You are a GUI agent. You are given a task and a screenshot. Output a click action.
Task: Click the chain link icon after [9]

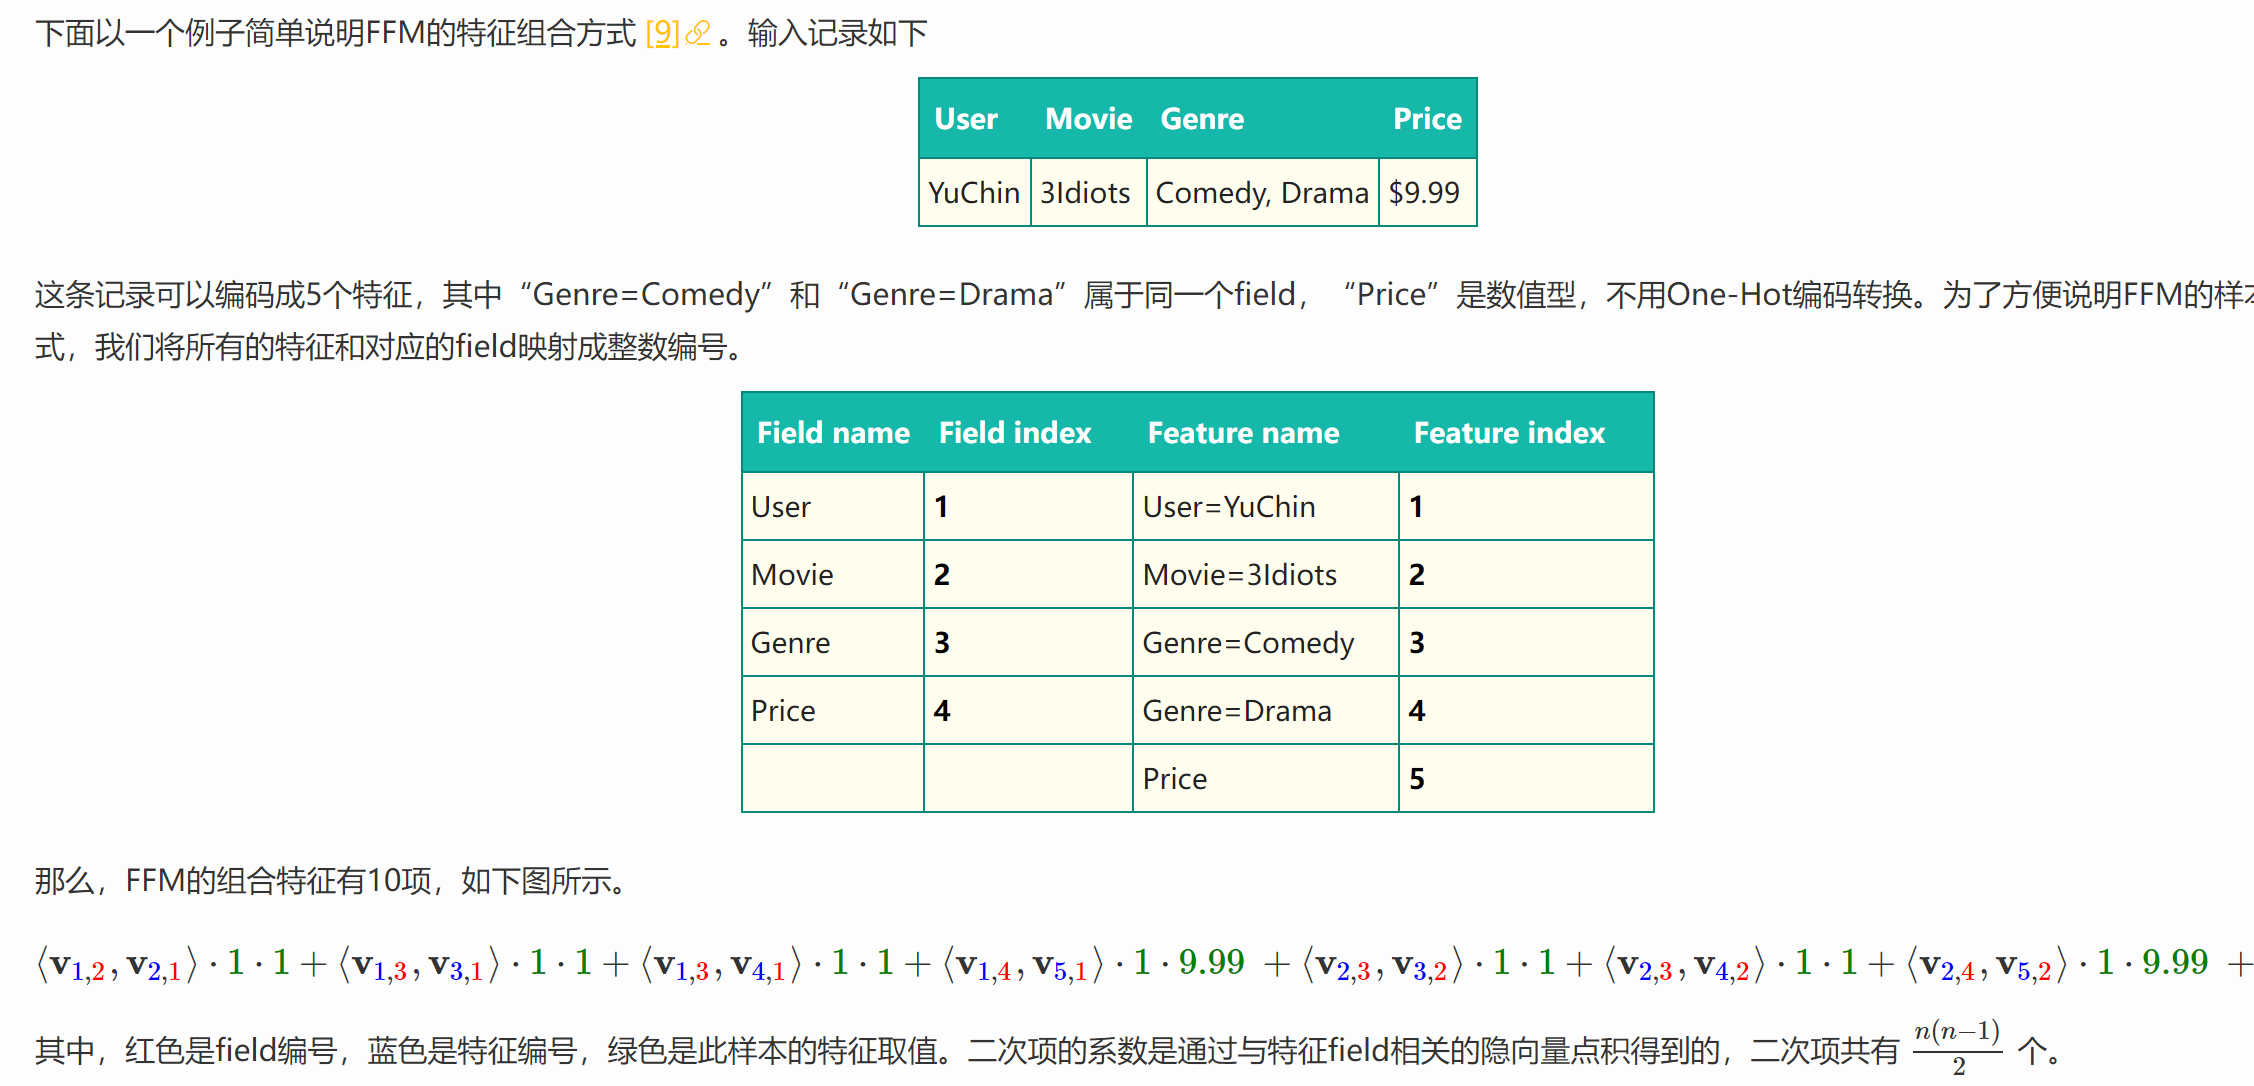tap(698, 34)
